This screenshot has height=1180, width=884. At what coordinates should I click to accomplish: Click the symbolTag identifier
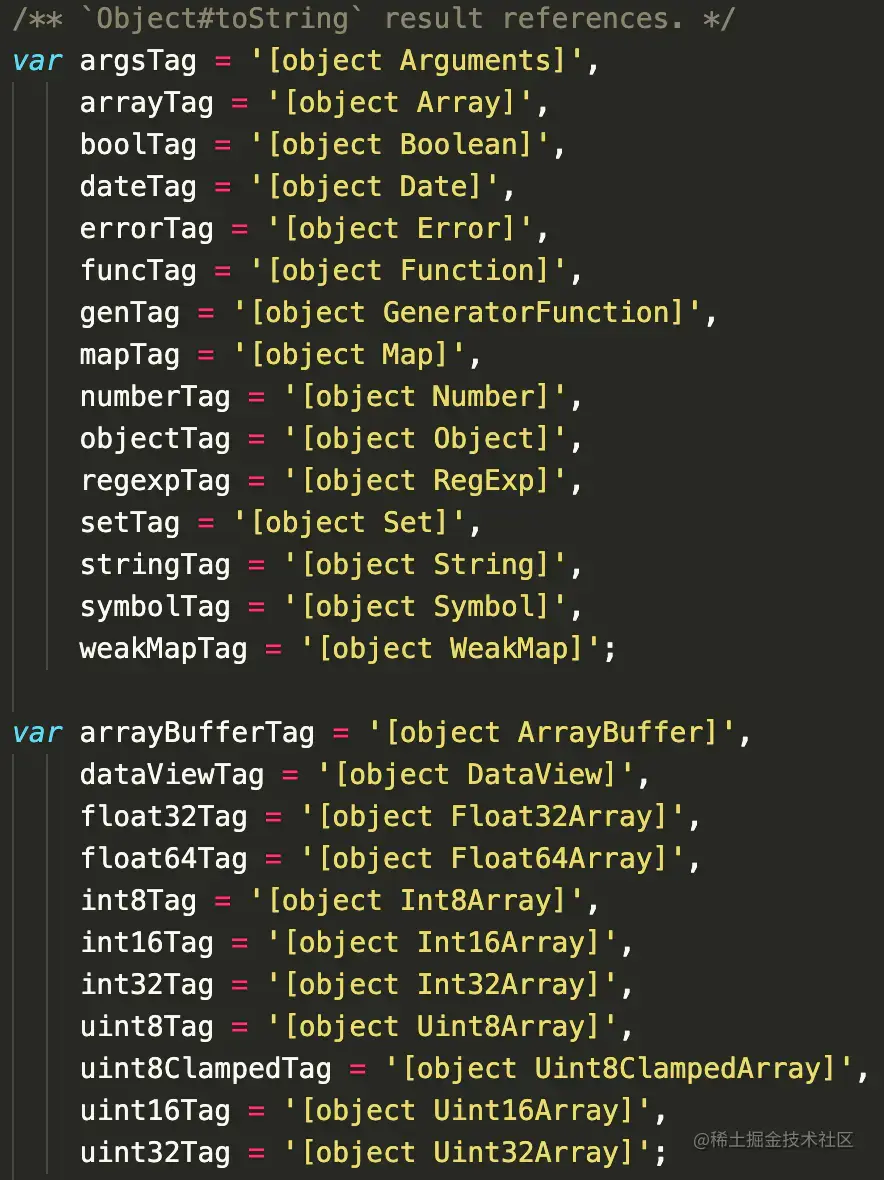point(155,607)
